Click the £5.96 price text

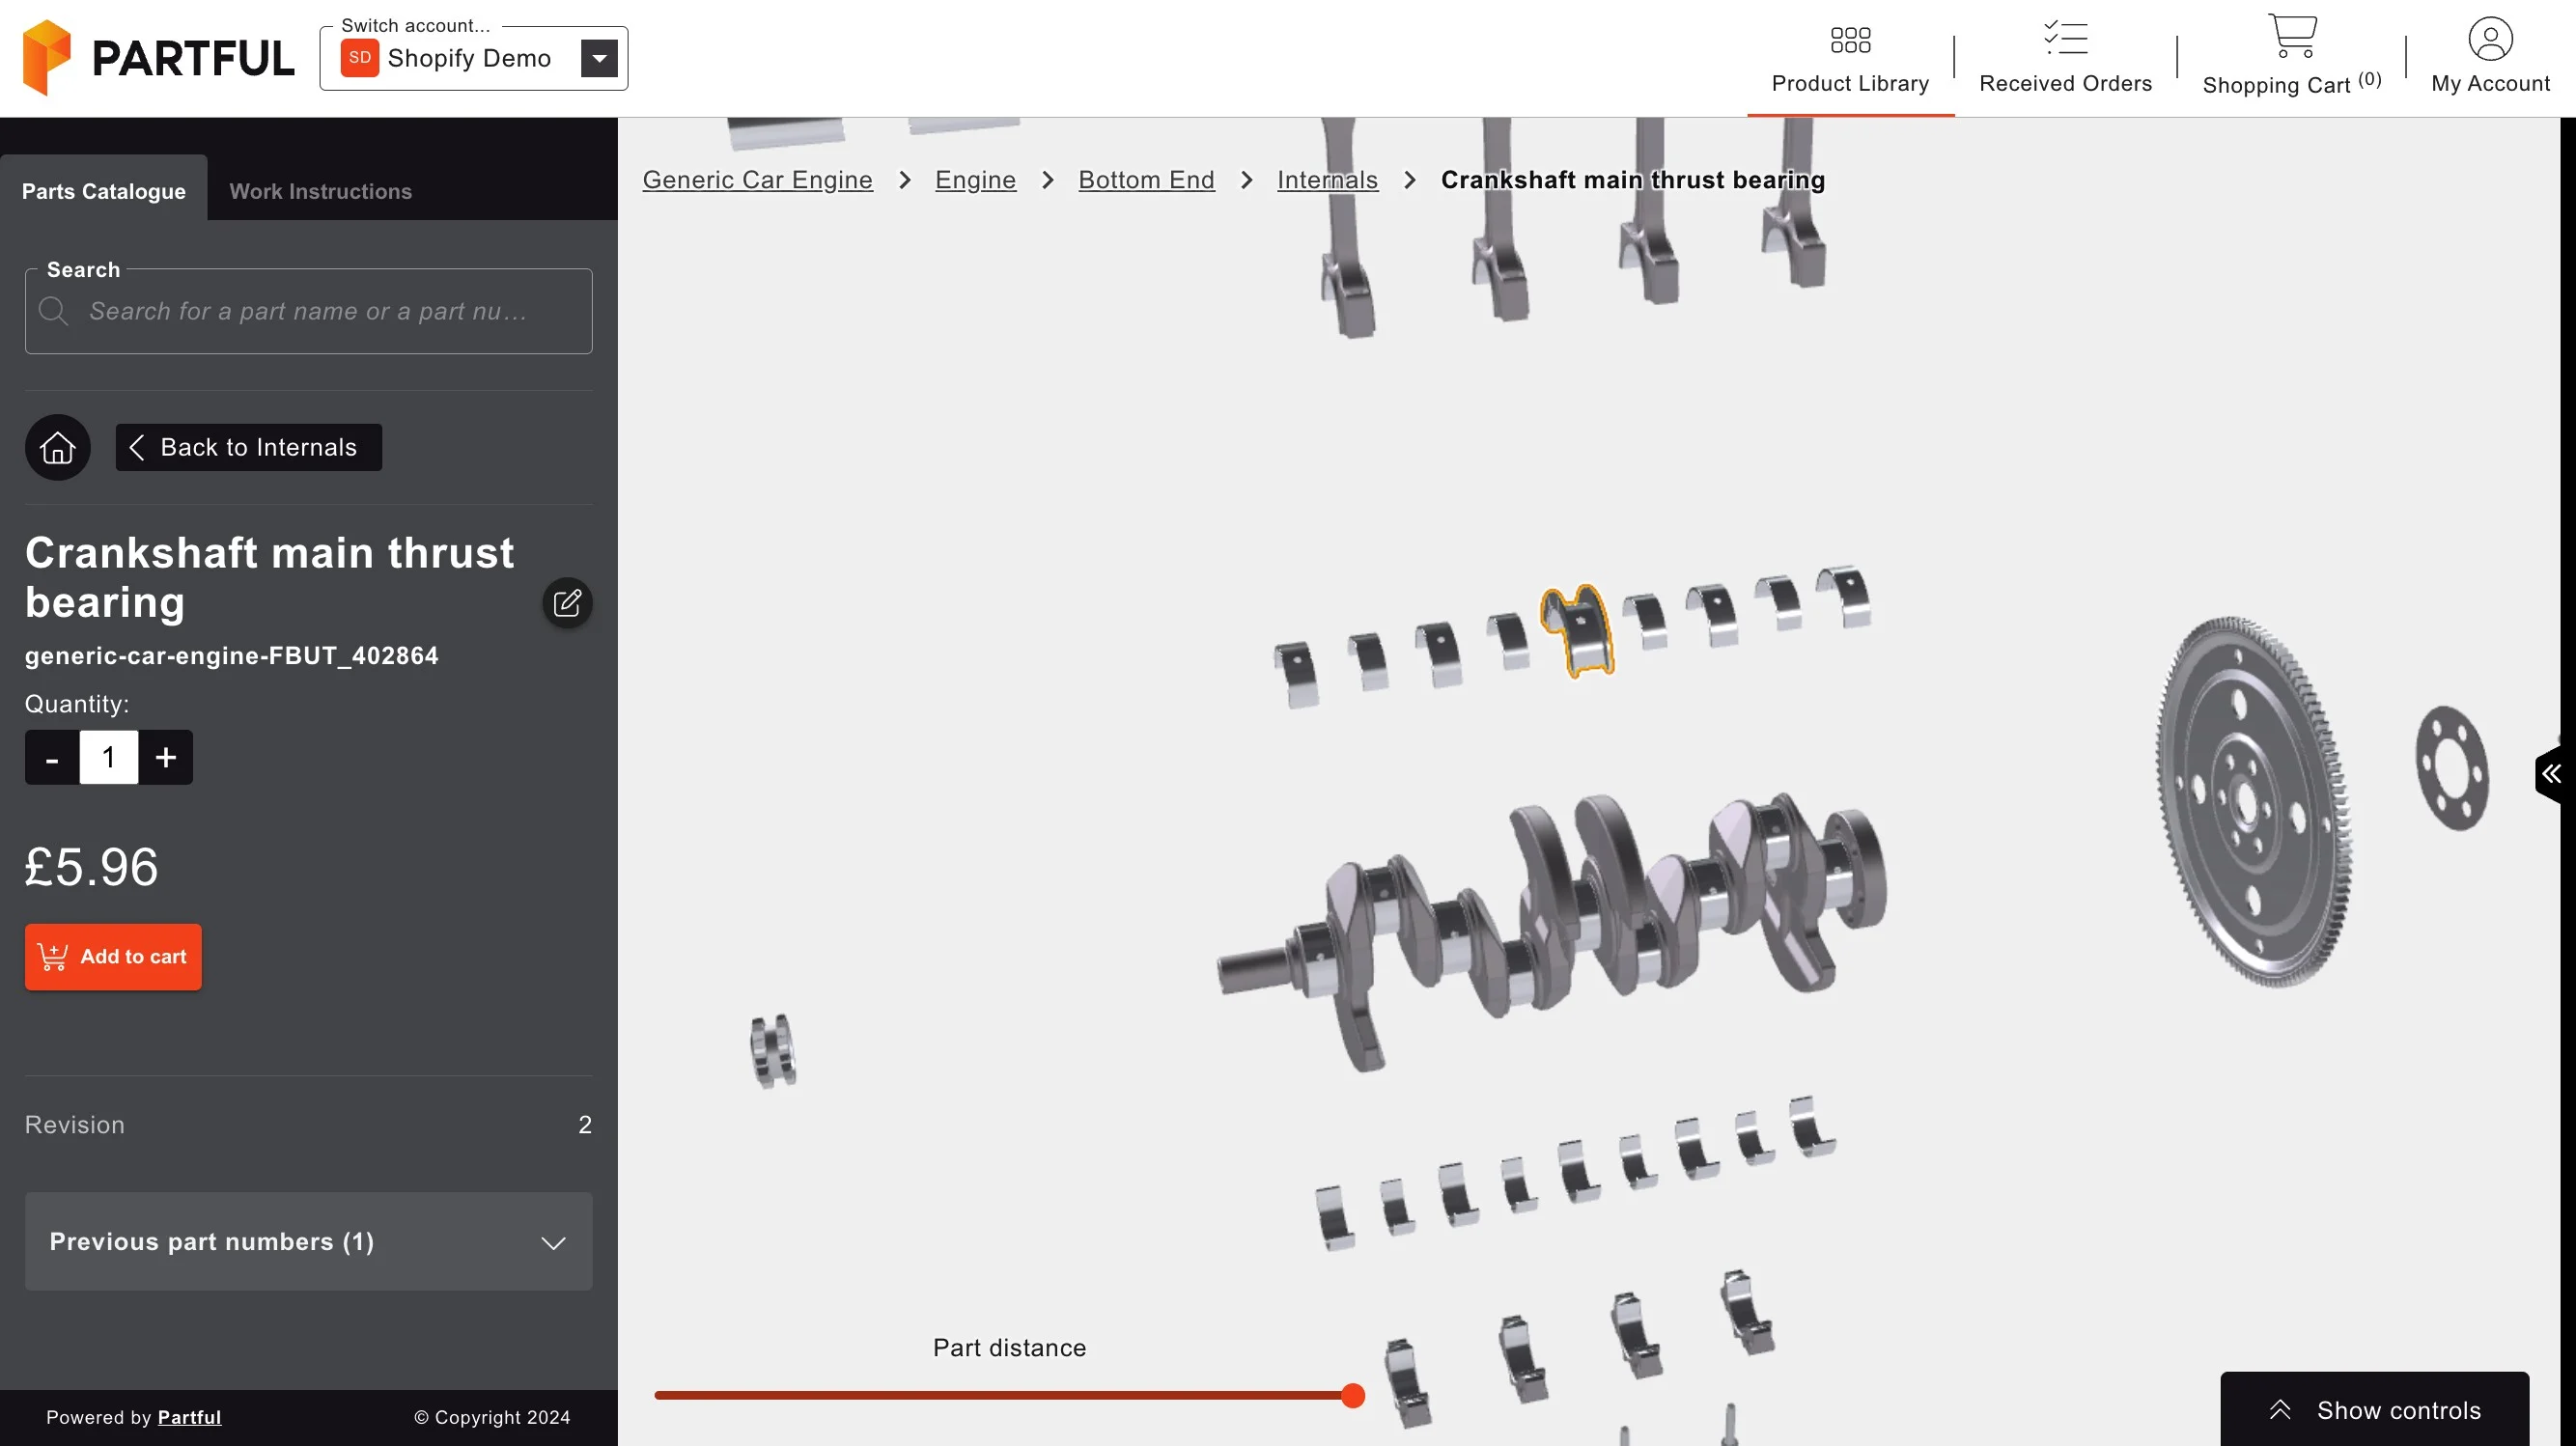point(92,867)
